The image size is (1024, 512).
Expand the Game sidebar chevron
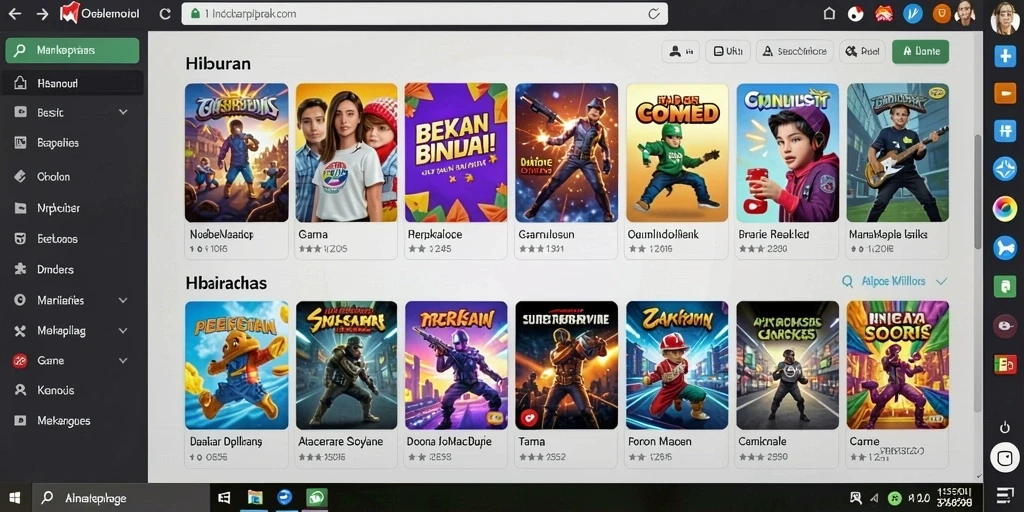pyautogui.click(x=123, y=360)
